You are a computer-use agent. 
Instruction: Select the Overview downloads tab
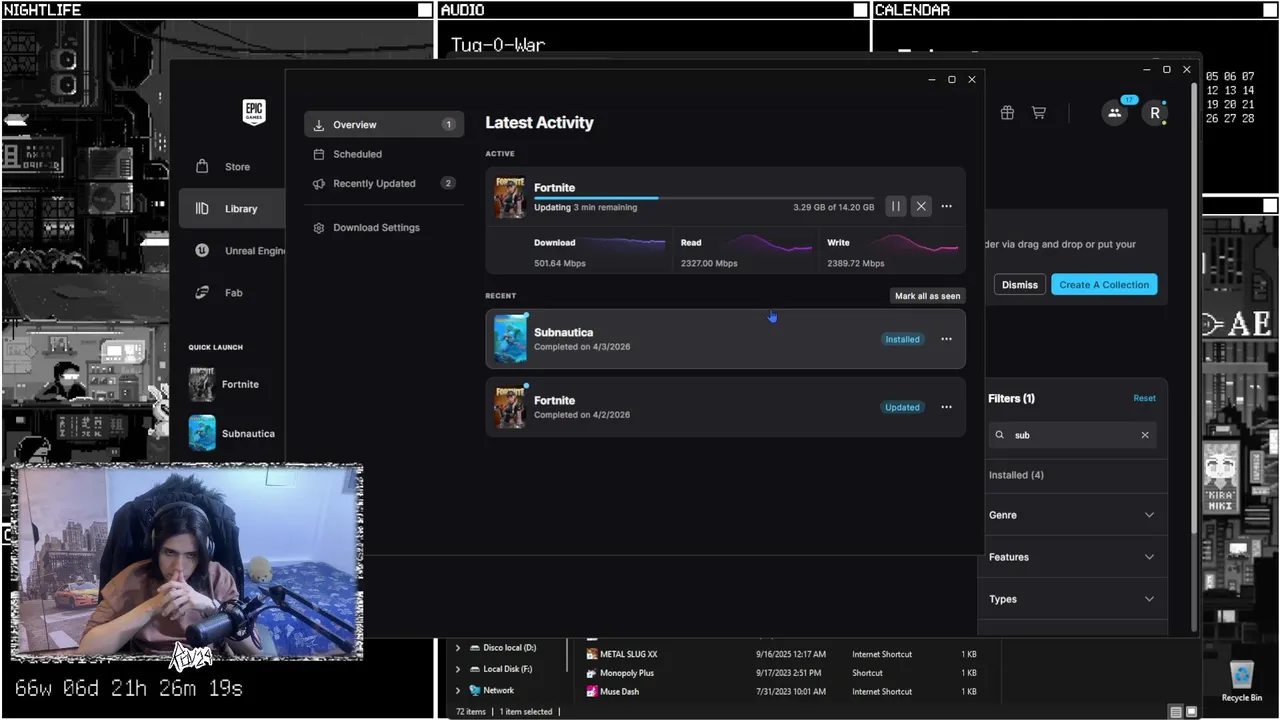click(384, 125)
